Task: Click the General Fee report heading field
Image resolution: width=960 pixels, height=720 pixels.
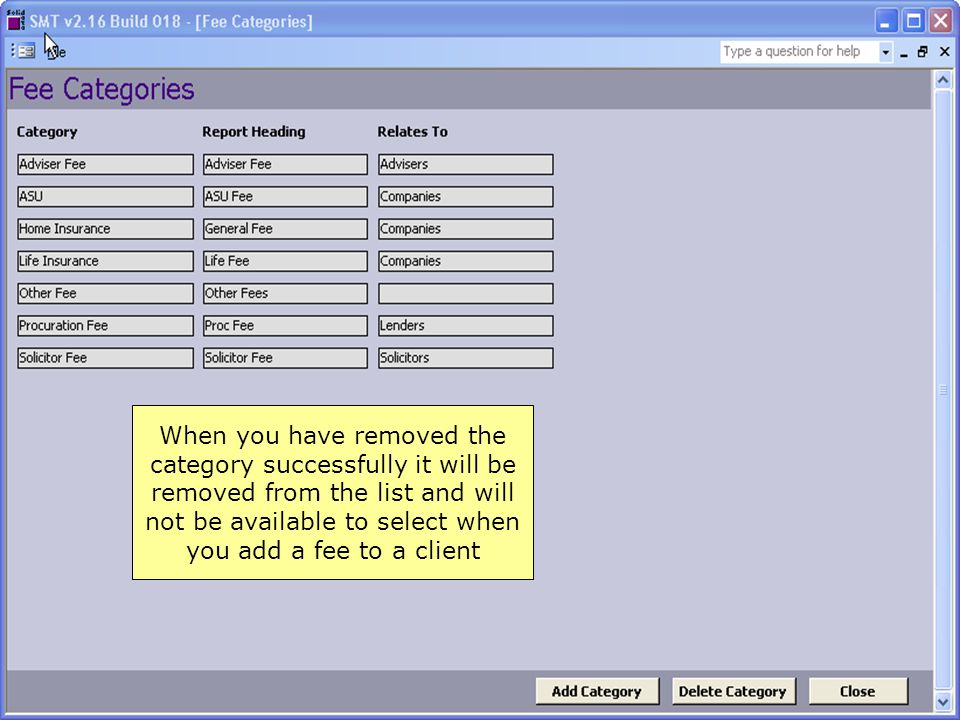Action: (x=285, y=229)
